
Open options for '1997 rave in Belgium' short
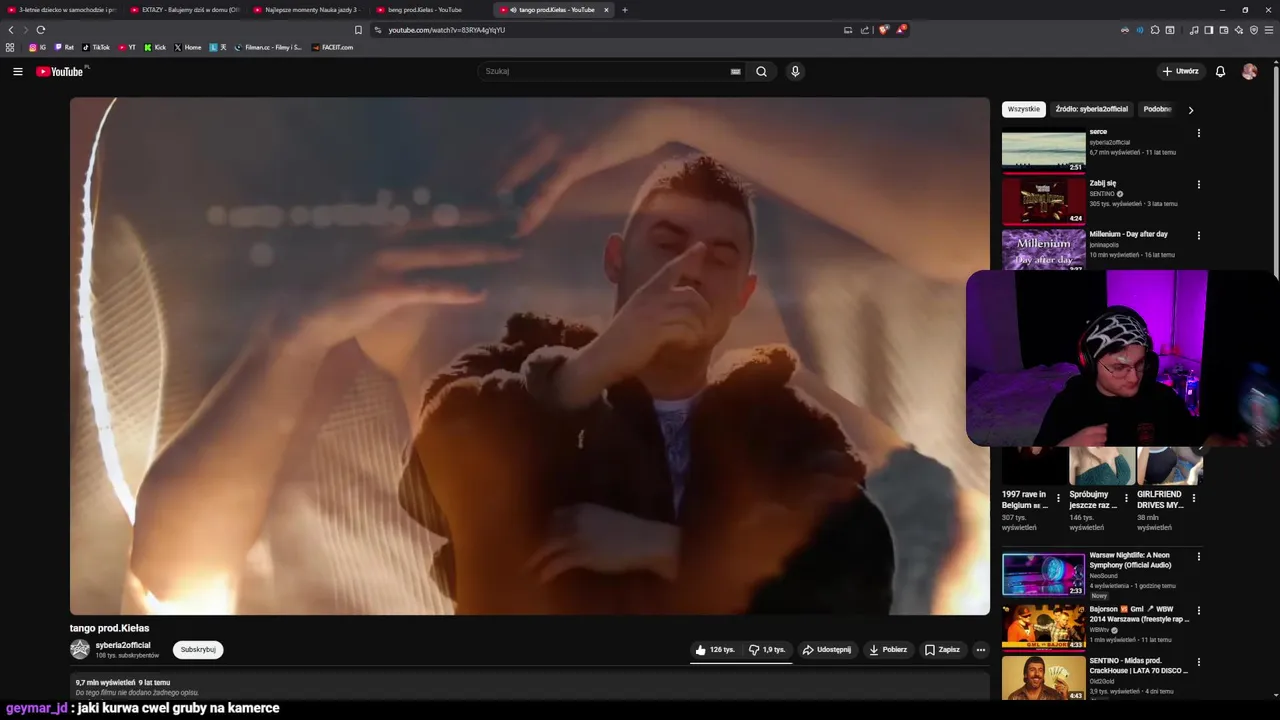[1058, 498]
